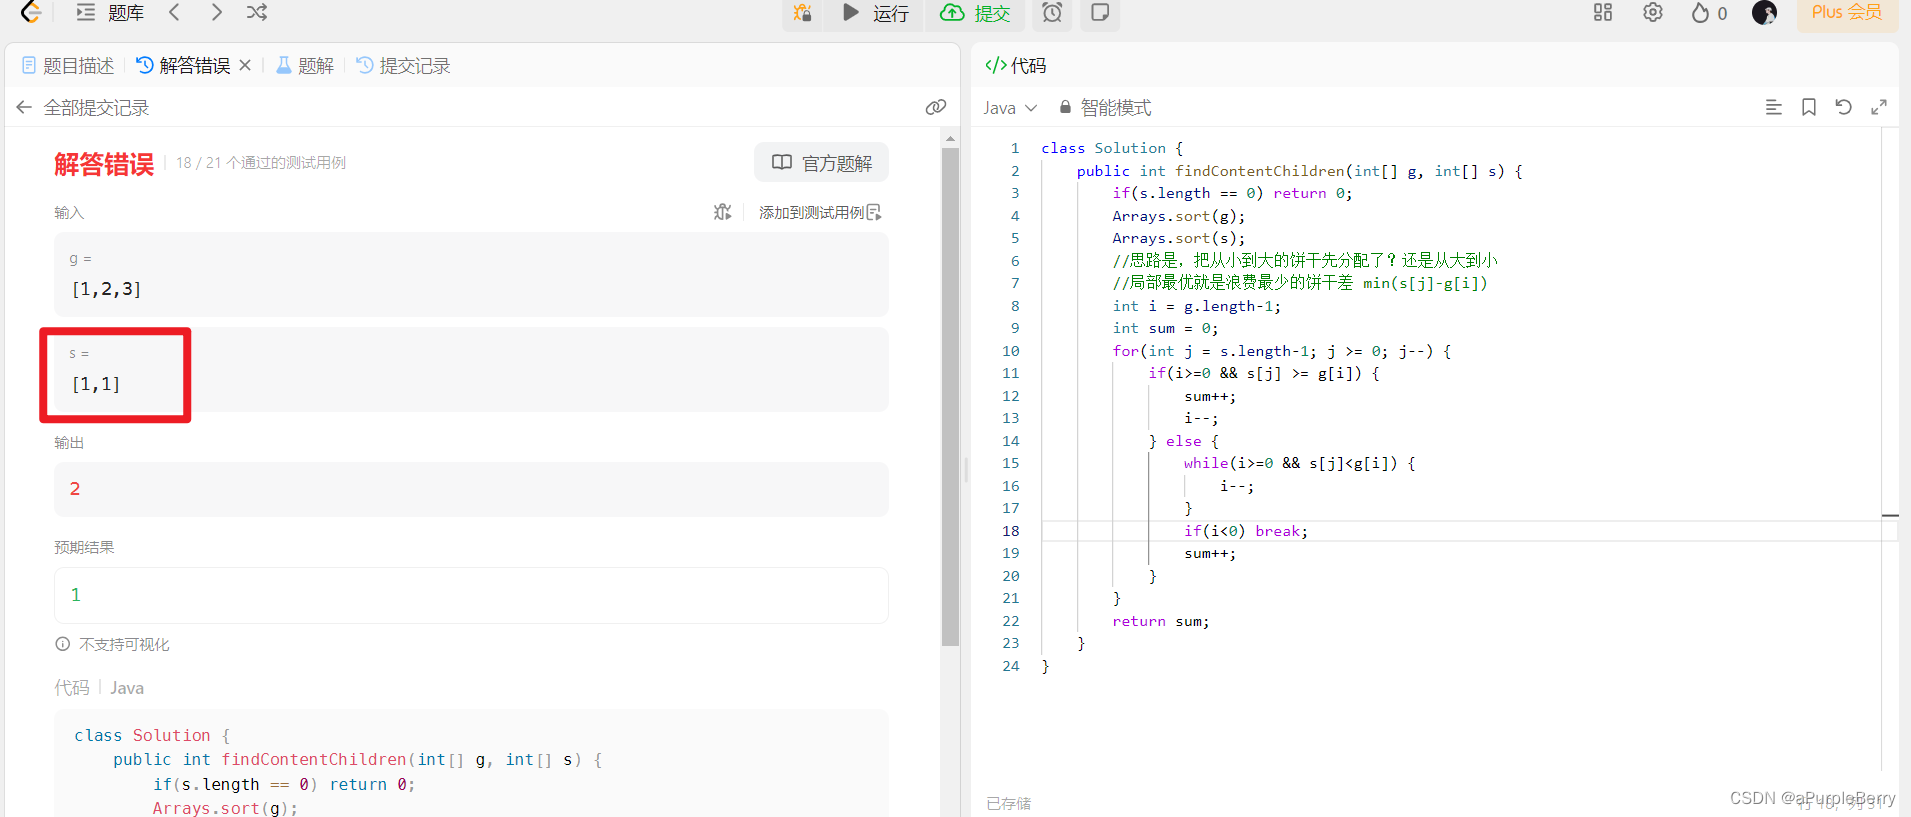Go back to 全部提交记录
Screen dimensions: 1911x817
tap(83, 108)
